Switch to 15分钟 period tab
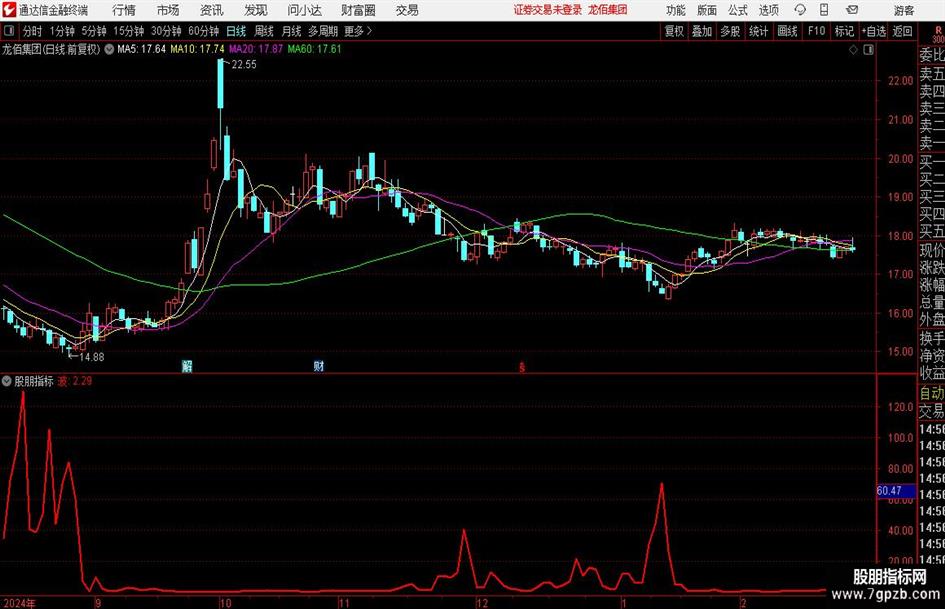The image size is (945, 609). (128, 31)
